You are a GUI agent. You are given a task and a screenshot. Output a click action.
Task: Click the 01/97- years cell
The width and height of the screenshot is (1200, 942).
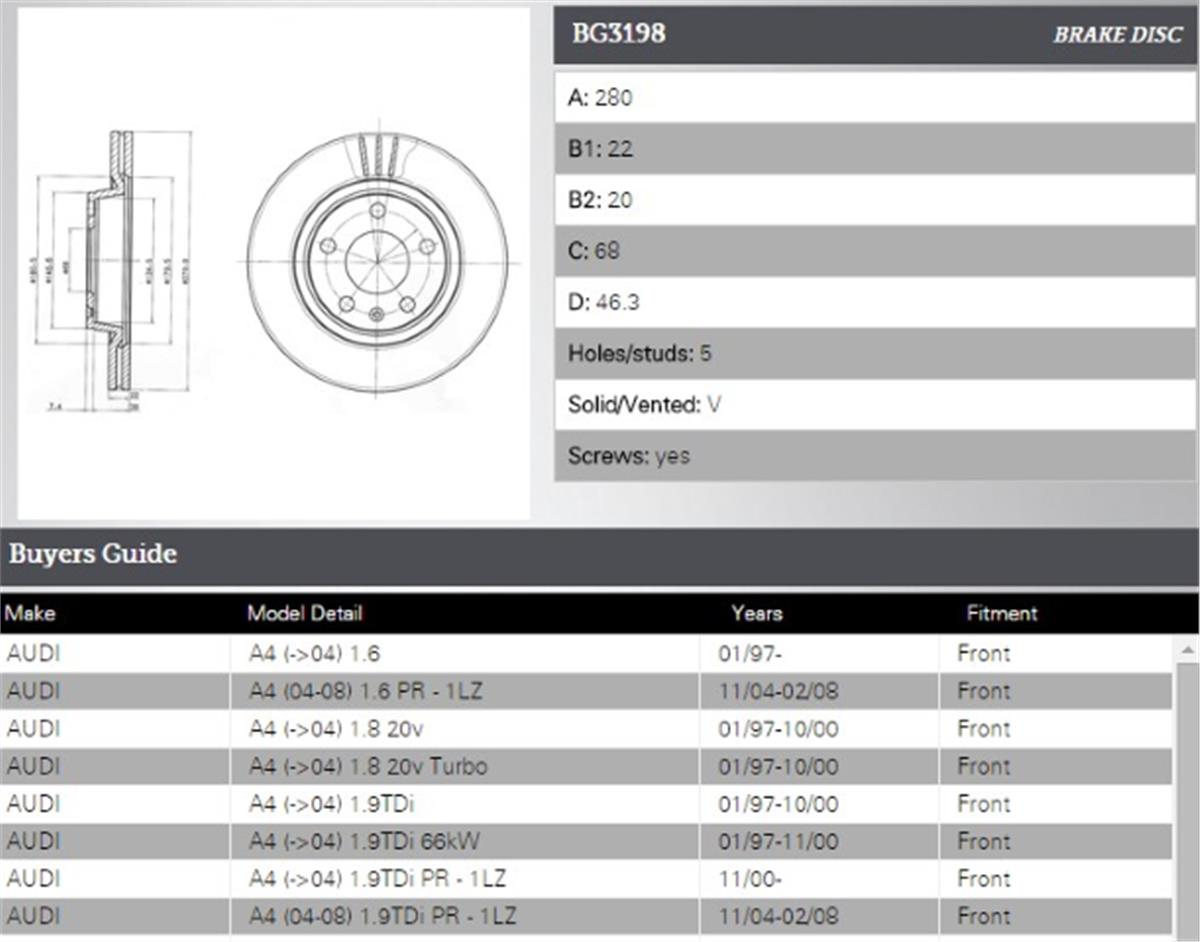(819, 654)
